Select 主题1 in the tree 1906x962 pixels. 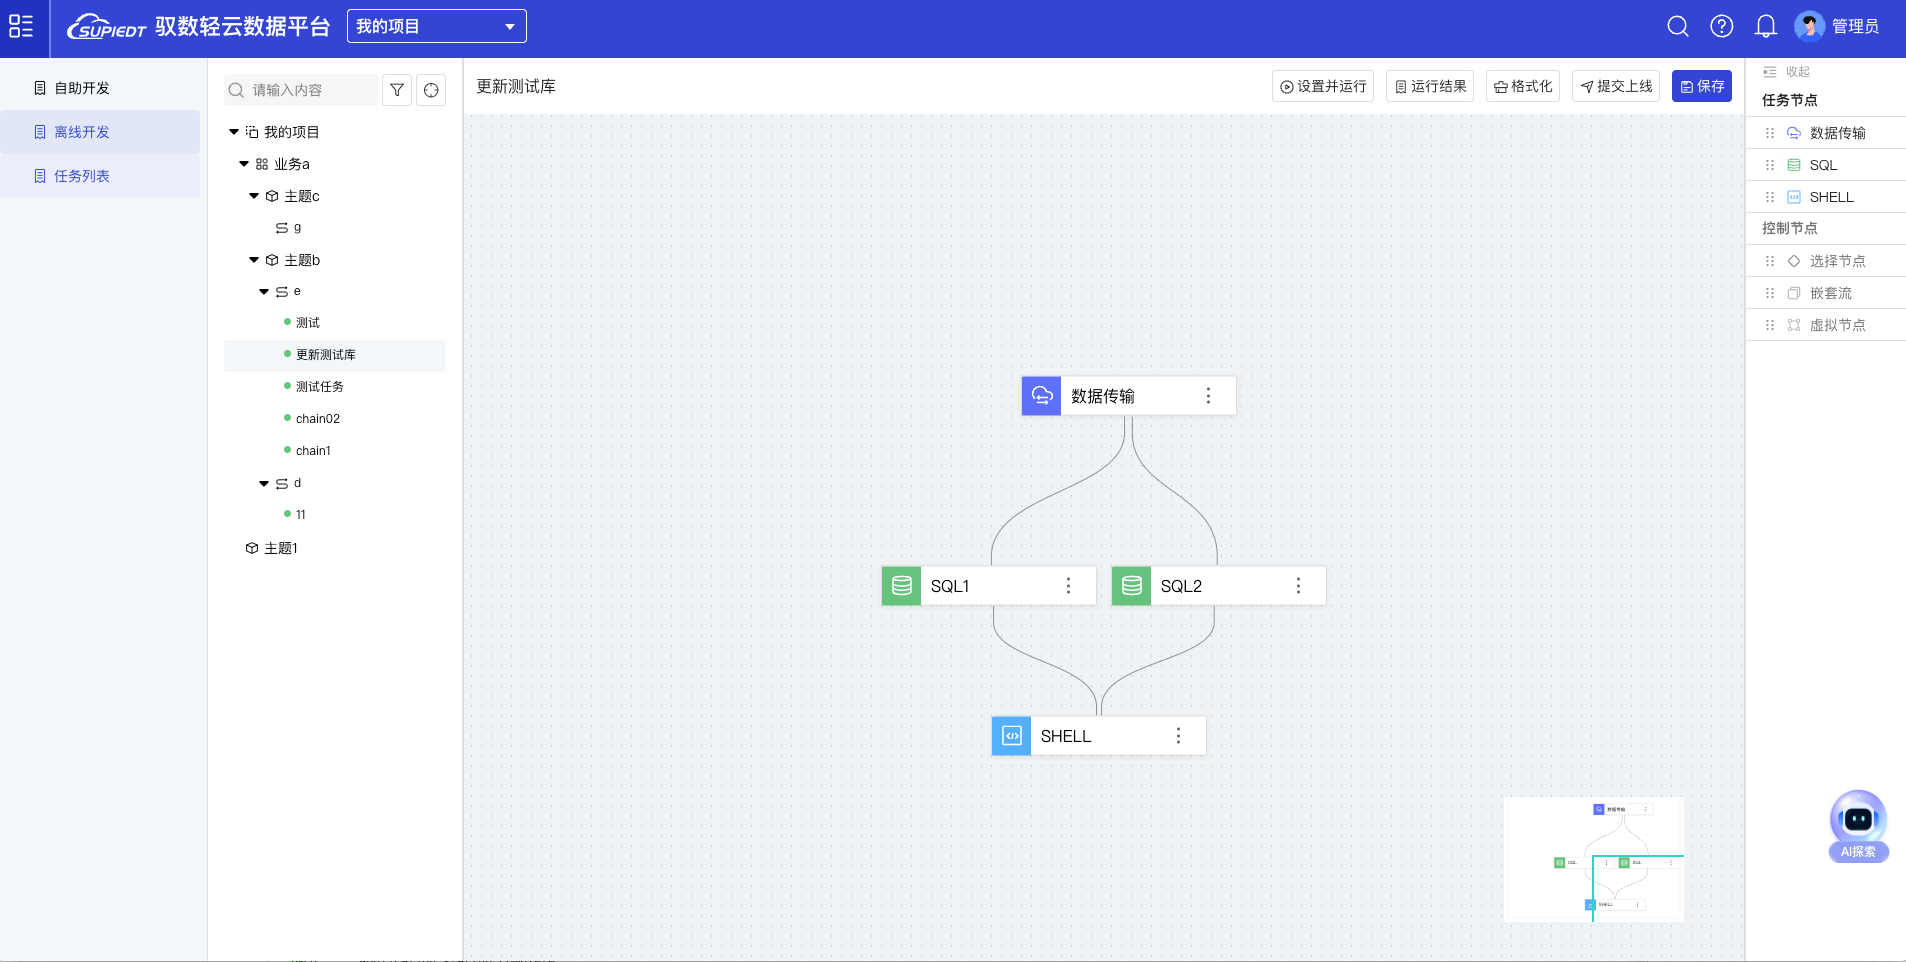click(x=281, y=548)
